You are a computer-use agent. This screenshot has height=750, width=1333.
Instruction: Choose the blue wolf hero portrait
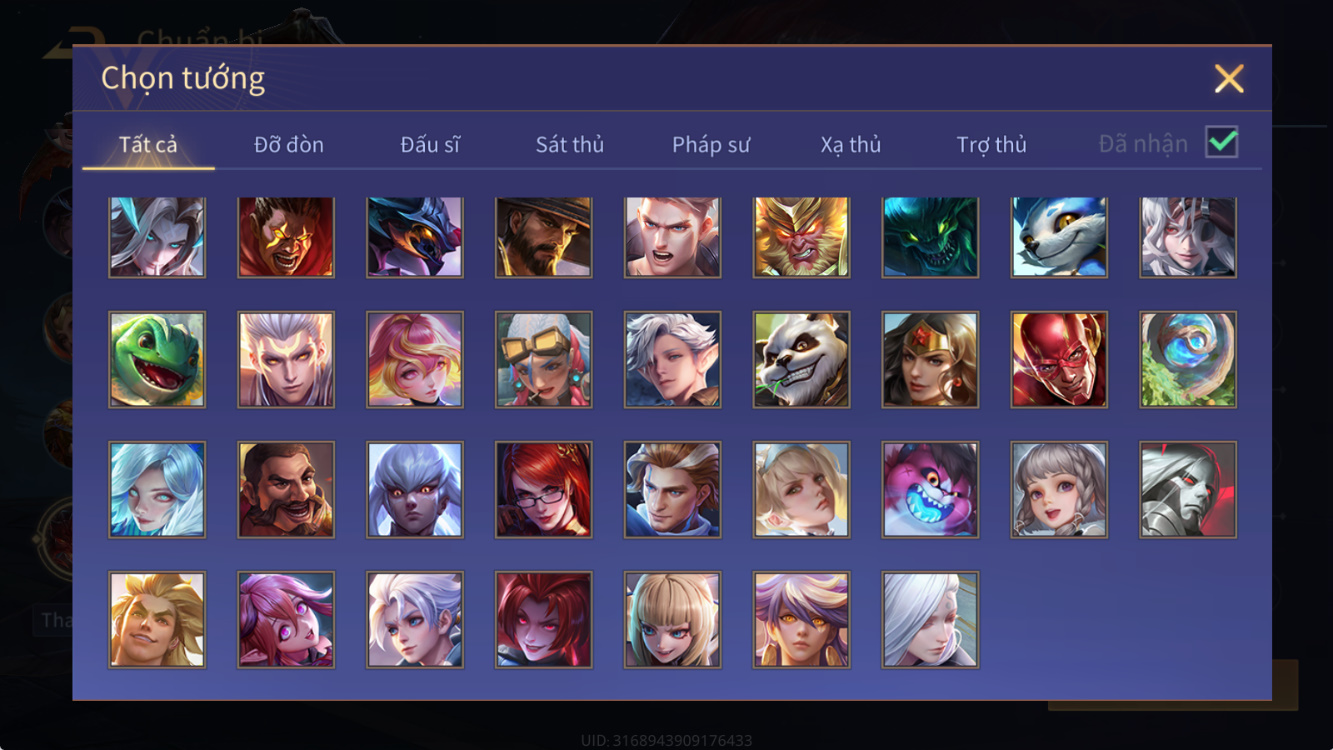pos(1060,237)
